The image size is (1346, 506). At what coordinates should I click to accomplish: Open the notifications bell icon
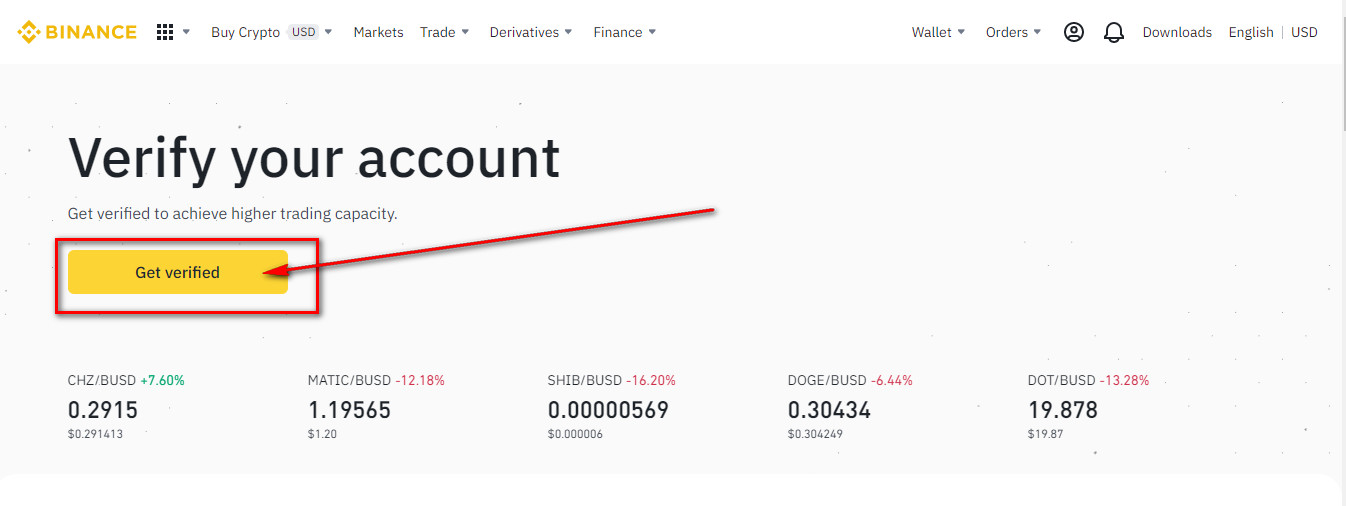(1113, 32)
